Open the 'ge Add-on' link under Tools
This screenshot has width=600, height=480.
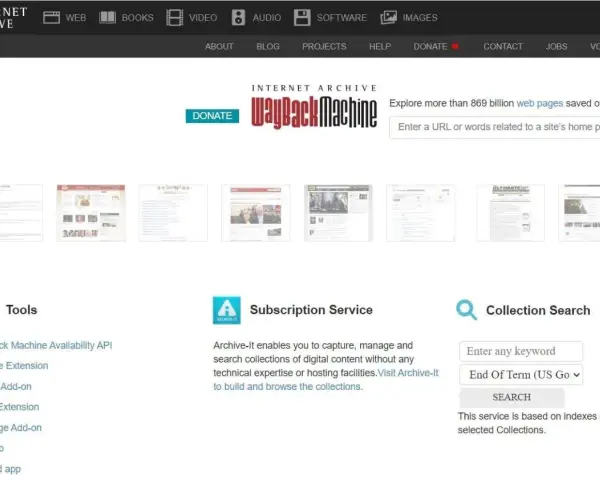pyautogui.click(x=21, y=428)
